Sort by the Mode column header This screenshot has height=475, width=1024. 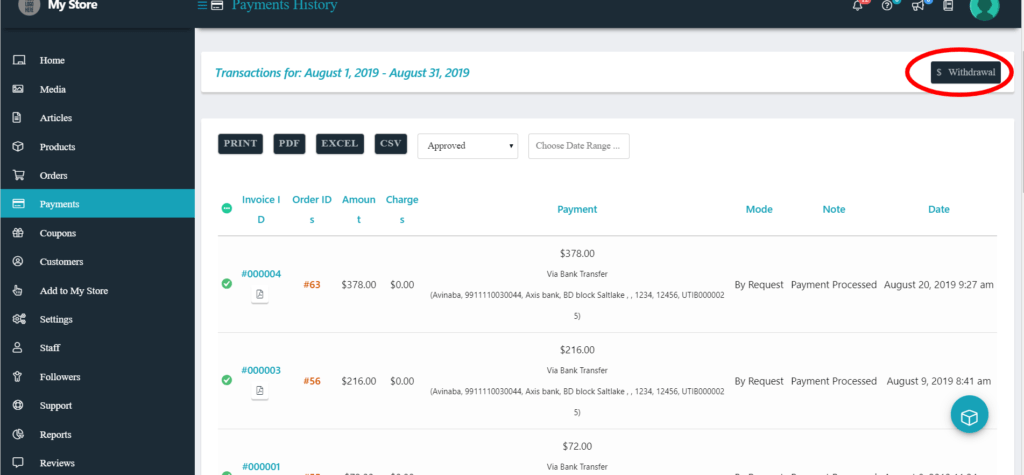[x=759, y=209]
